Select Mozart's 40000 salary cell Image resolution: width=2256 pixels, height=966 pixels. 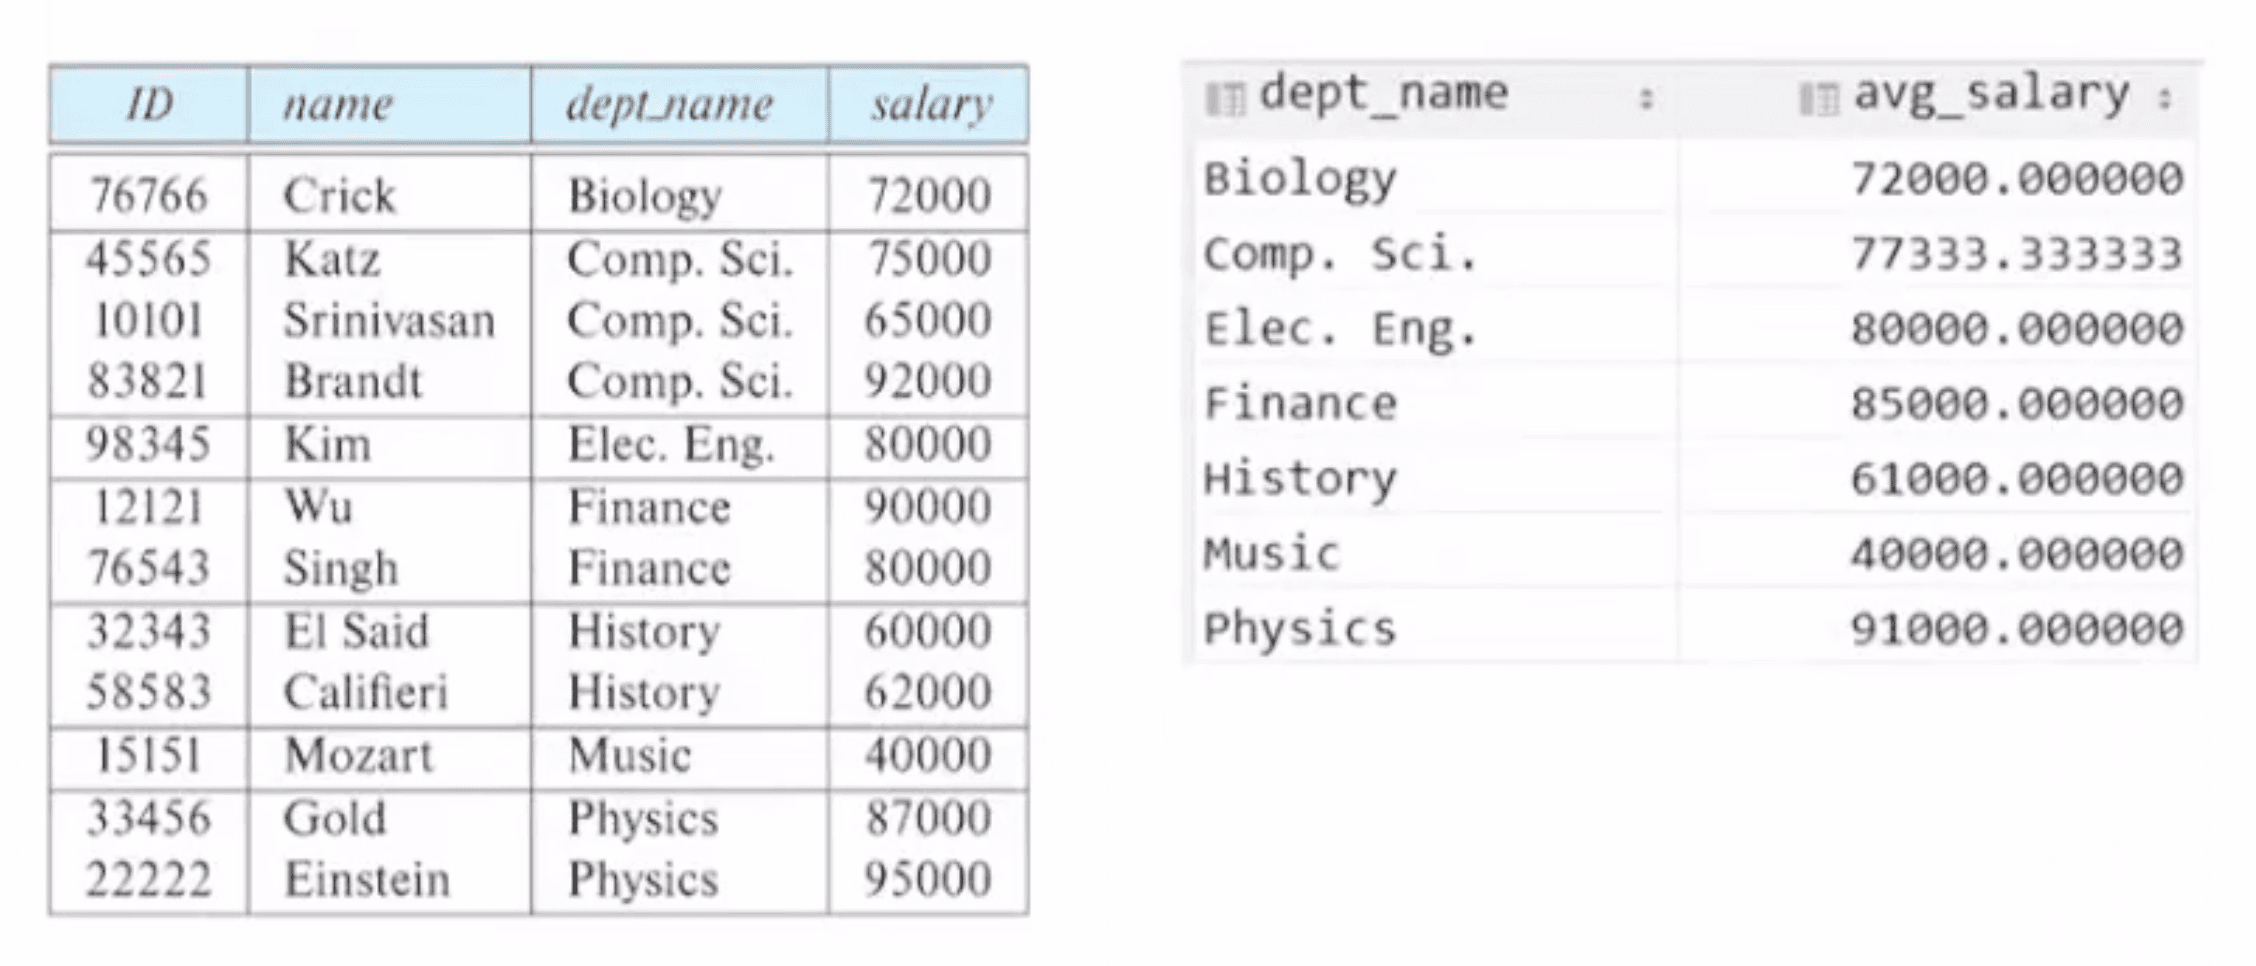tap(928, 755)
